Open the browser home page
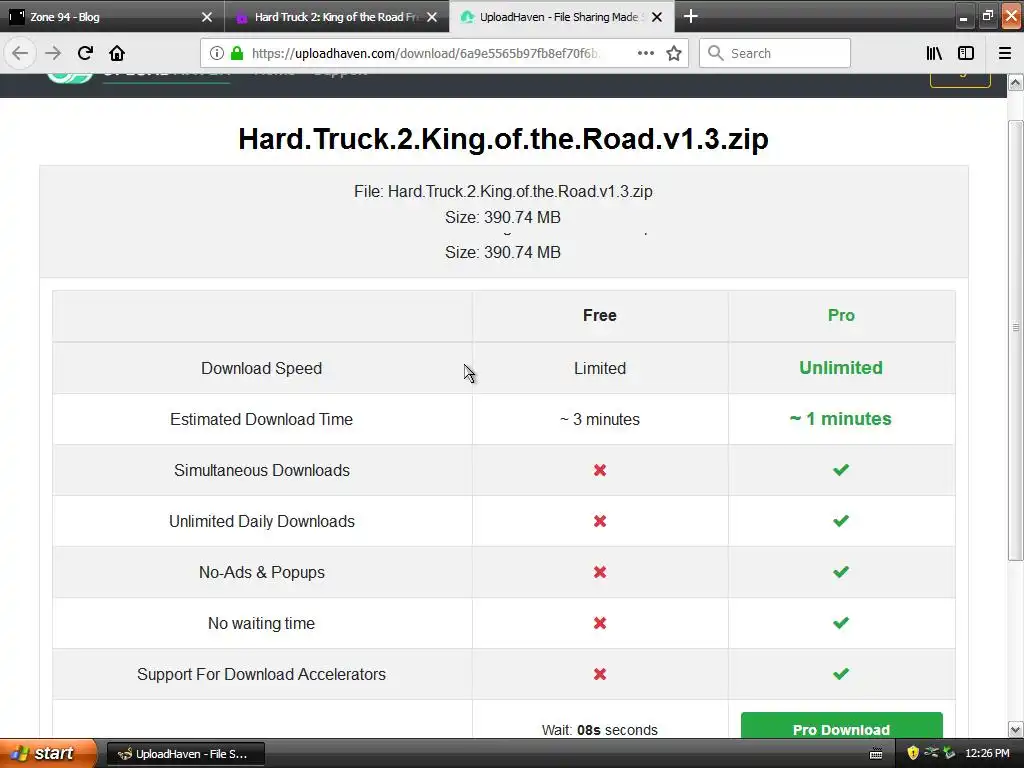This screenshot has width=1024, height=768. [117, 53]
